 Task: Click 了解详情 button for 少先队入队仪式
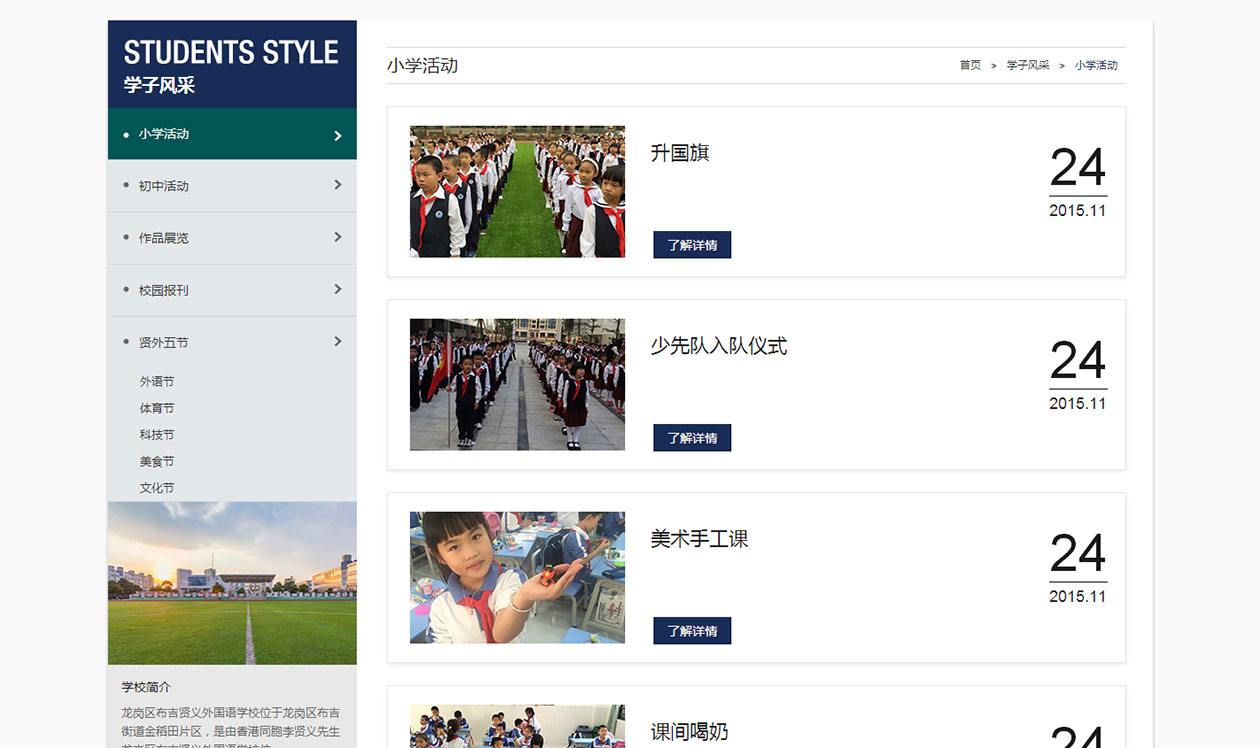tap(692, 438)
